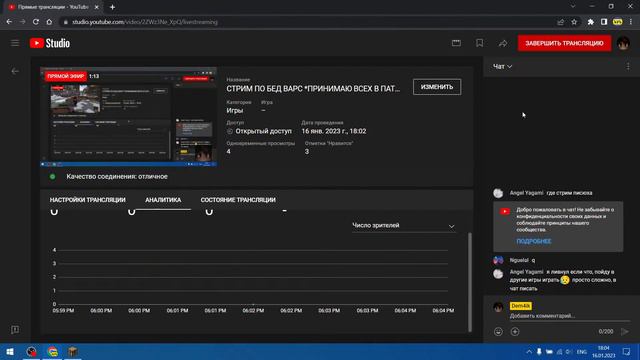Click the browser home button

point(49,22)
